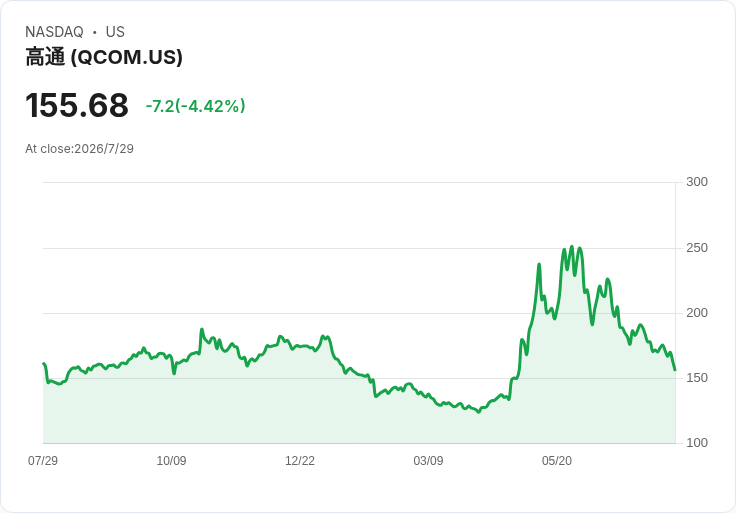The height and width of the screenshot is (513, 736).
Task: Click the 07/29 x-axis date label
Action: [43, 461]
